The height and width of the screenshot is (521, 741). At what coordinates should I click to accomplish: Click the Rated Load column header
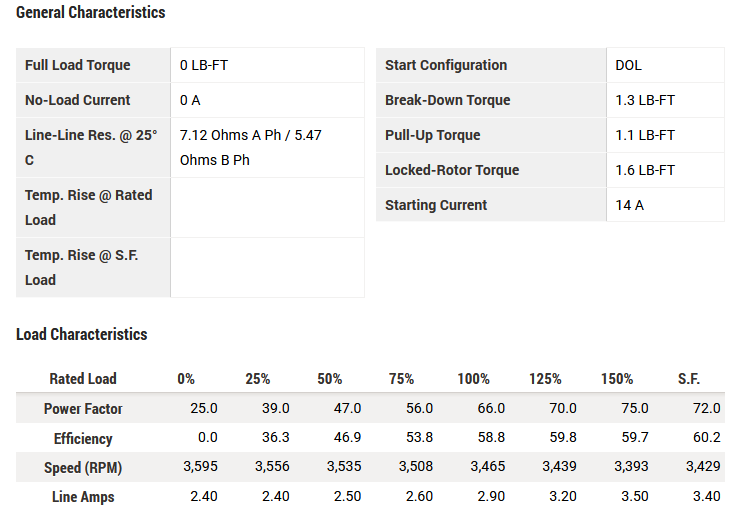83,379
